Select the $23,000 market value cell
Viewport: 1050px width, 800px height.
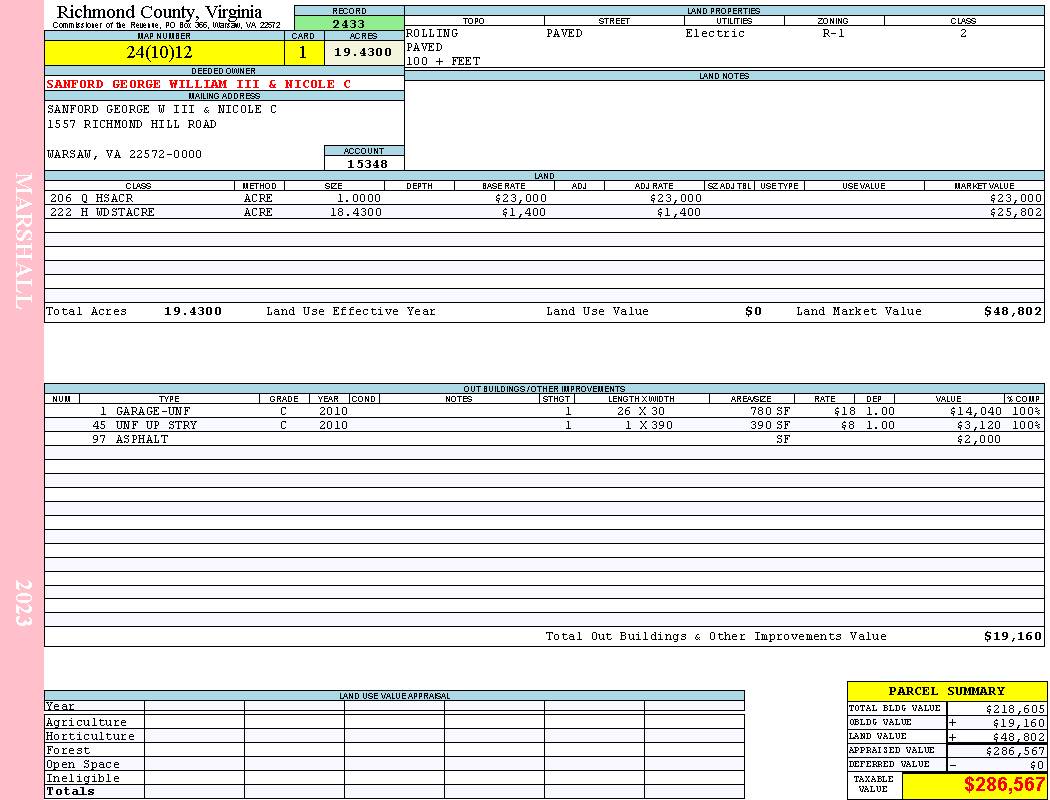(1015, 198)
